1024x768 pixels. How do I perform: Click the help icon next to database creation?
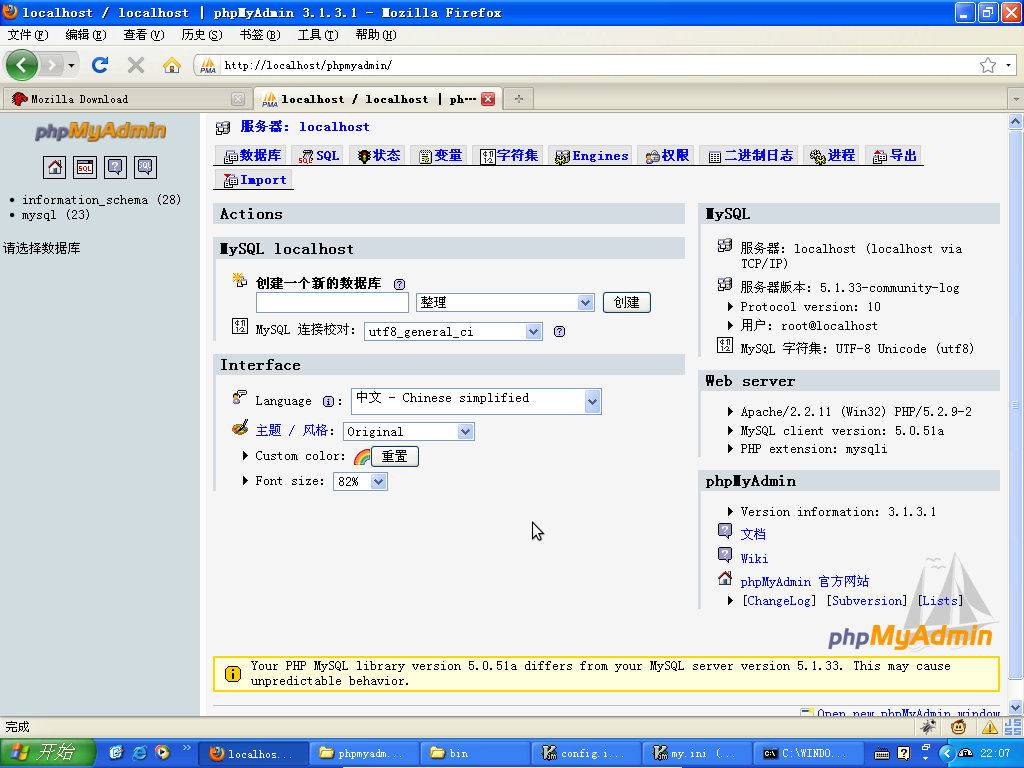(399, 284)
